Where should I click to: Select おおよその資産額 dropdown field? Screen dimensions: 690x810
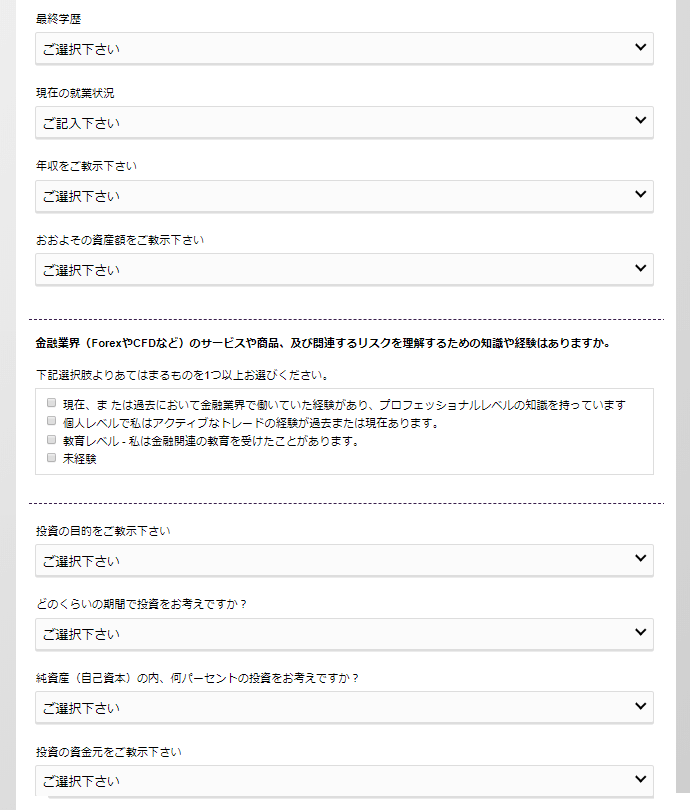pyautogui.click(x=344, y=270)
